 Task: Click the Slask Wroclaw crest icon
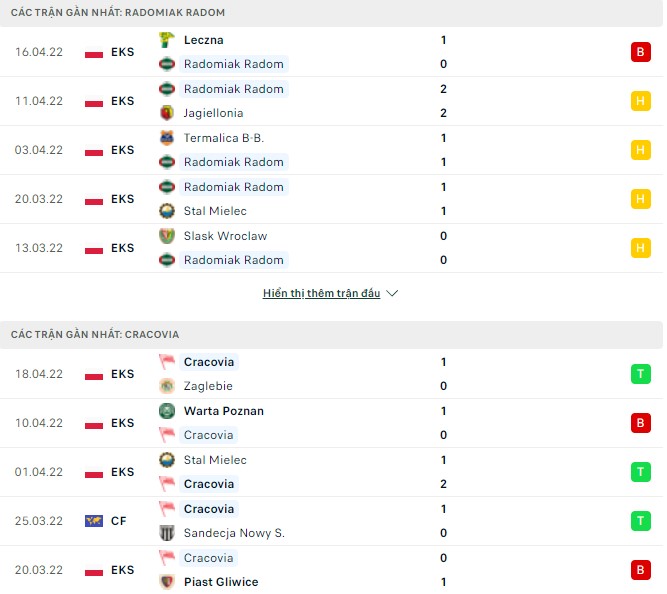(167, 236)
